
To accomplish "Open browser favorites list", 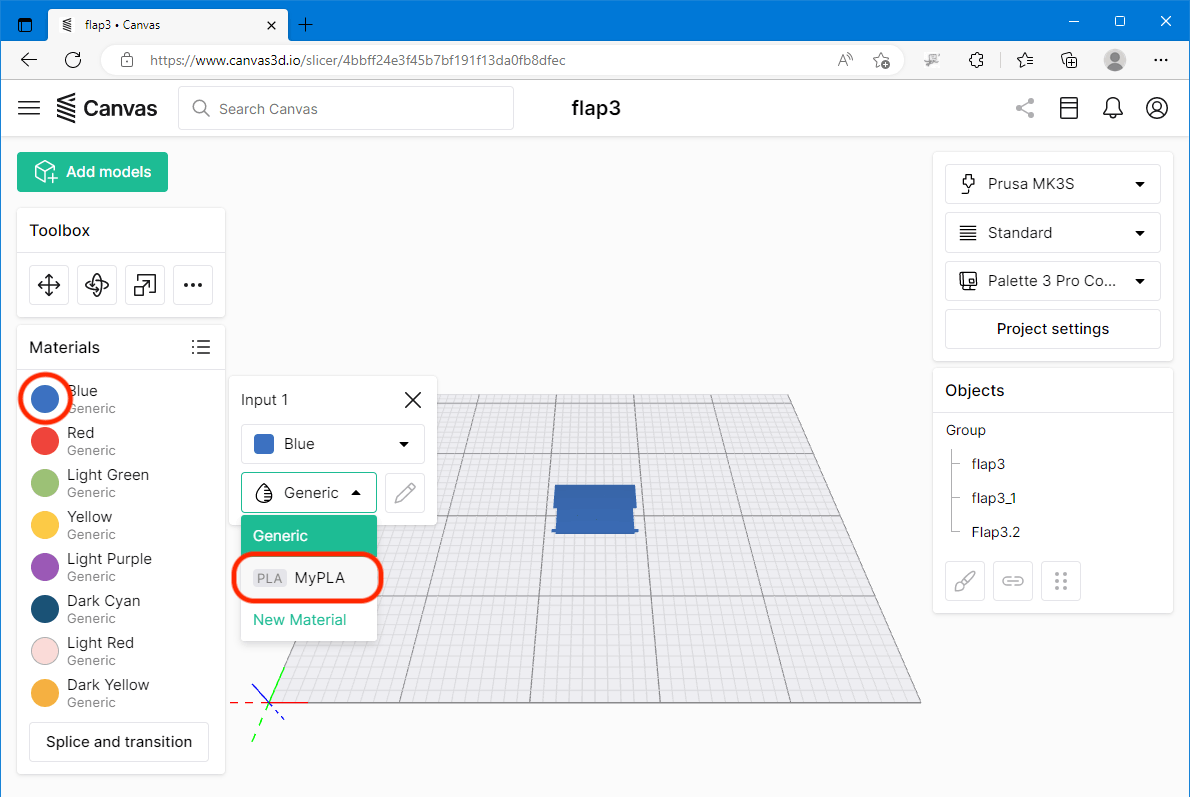I will (x=1025, y=60).
